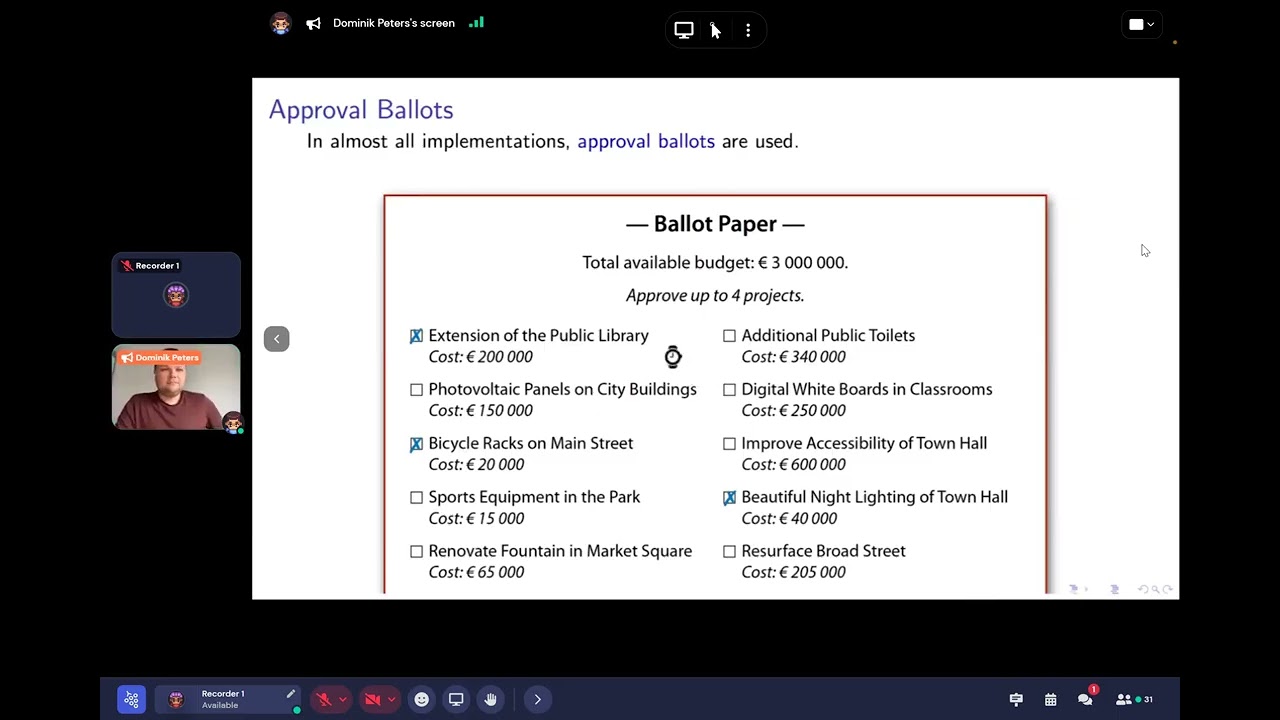
Task: Check Sports Equipment in the Park
Action: point(416,497)
